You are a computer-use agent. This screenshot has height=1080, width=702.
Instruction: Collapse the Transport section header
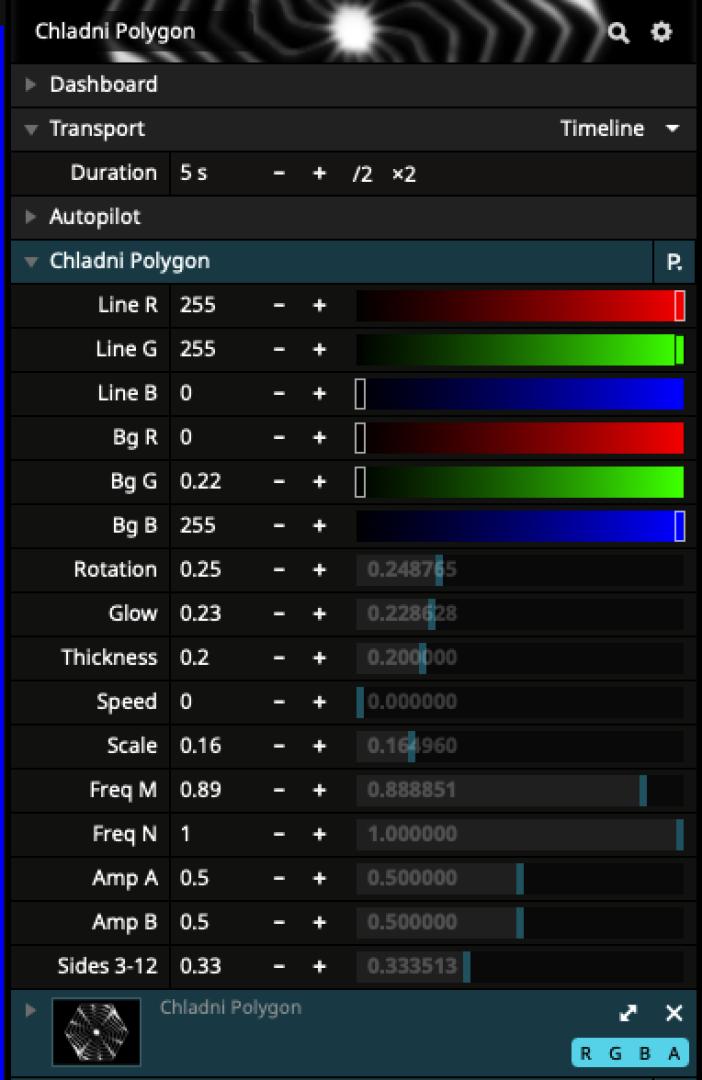(97, 129)
